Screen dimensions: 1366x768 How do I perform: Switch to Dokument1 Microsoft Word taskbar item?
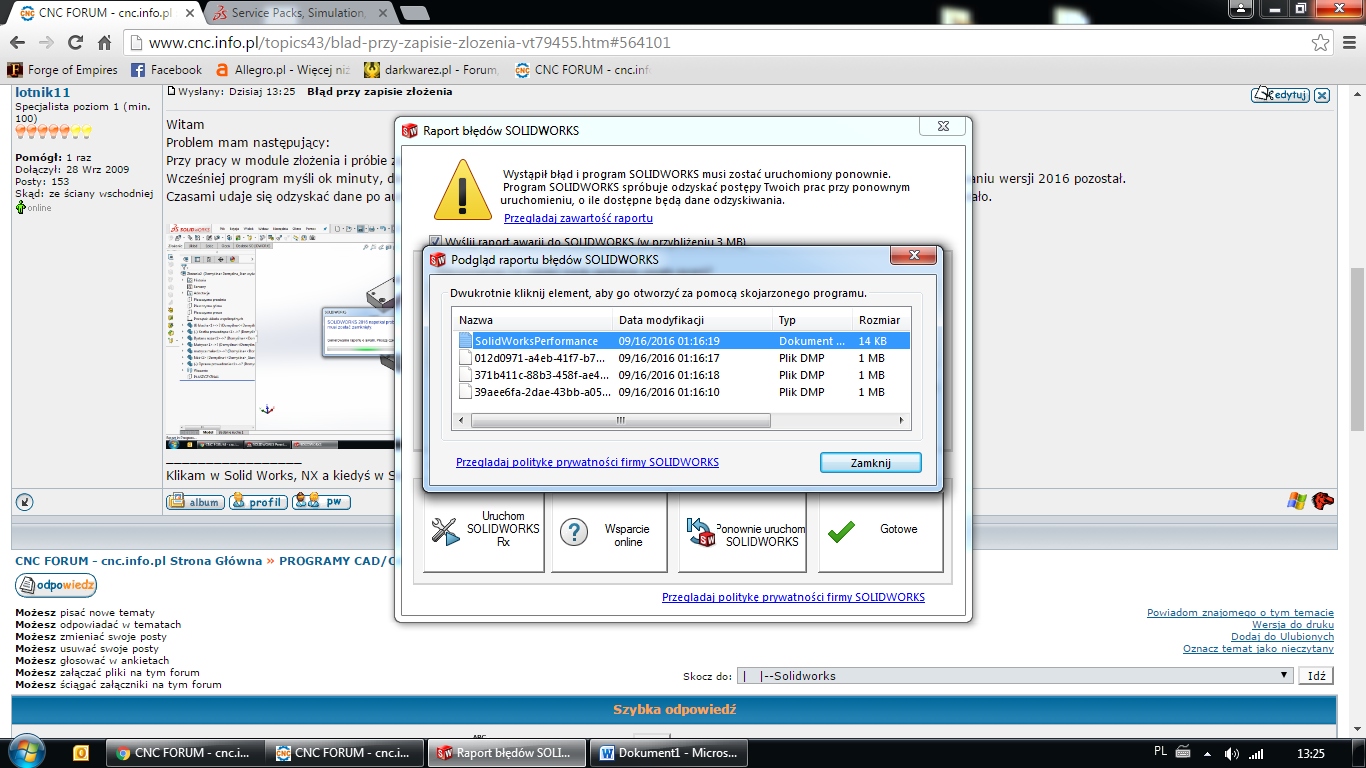click(x=669, y=753)
